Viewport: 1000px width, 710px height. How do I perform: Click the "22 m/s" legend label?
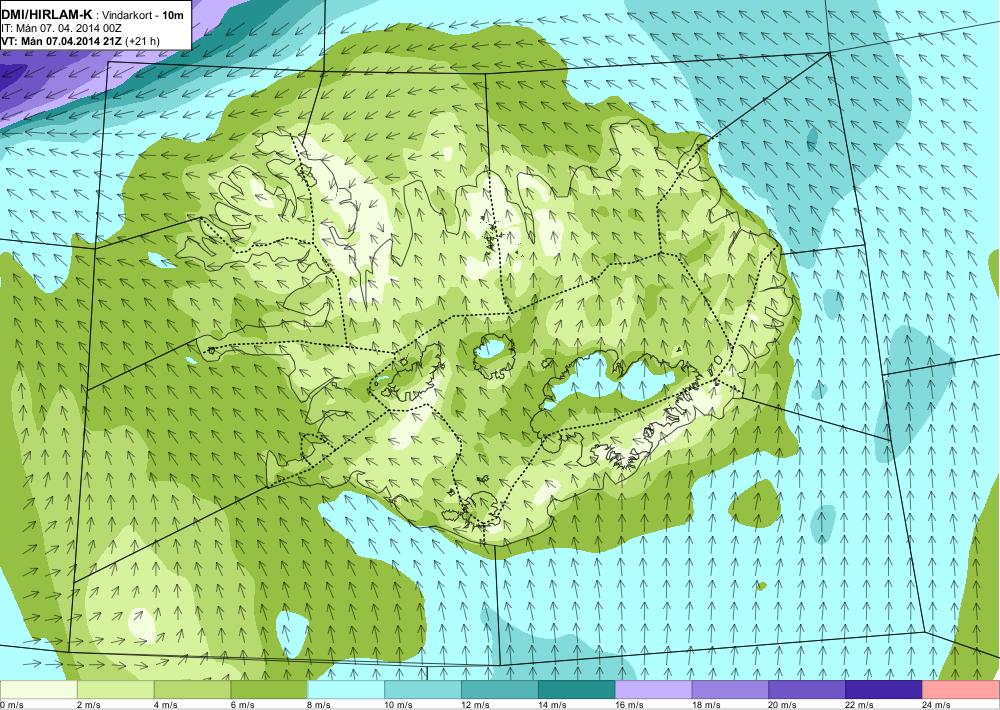click(860, 705)
